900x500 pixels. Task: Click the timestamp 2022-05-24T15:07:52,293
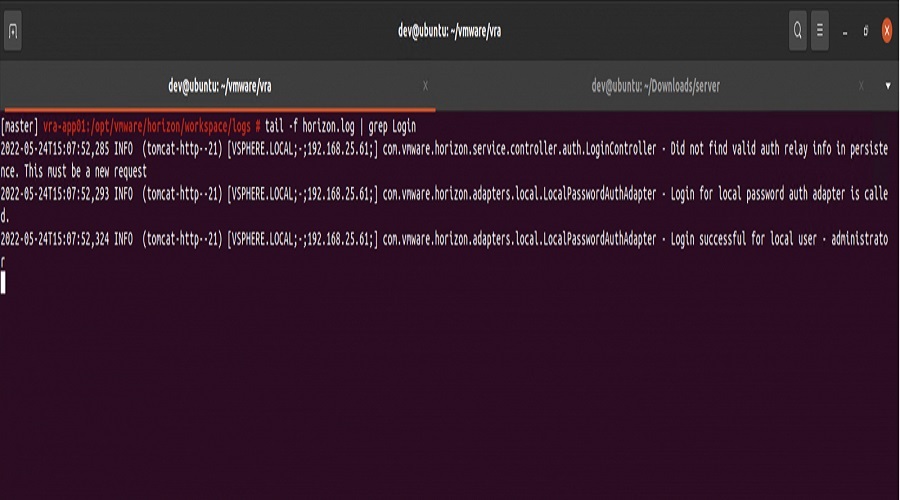[55, 194]
